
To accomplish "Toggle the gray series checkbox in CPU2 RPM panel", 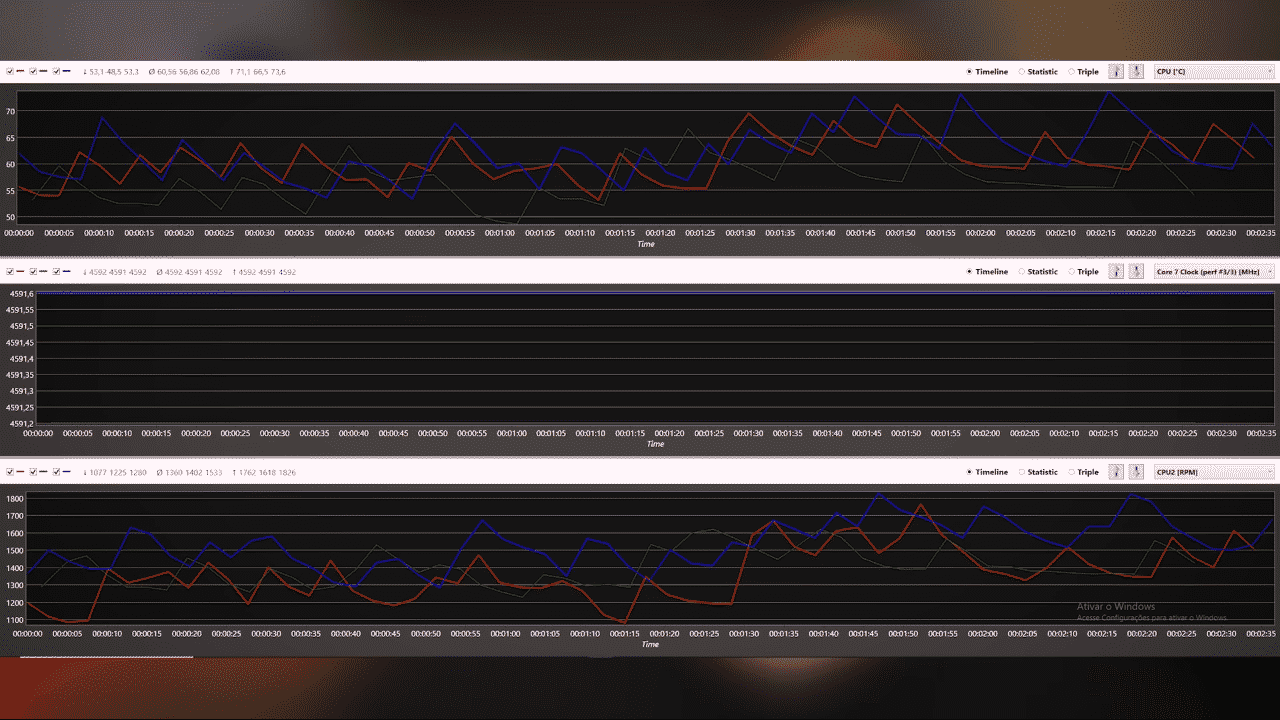I will (33, 471).
